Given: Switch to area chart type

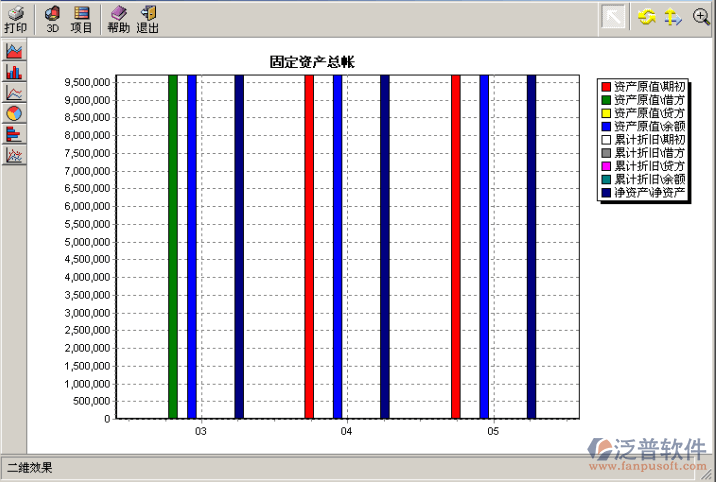Looking at the screenshot, I should click(x=14, y=51).
